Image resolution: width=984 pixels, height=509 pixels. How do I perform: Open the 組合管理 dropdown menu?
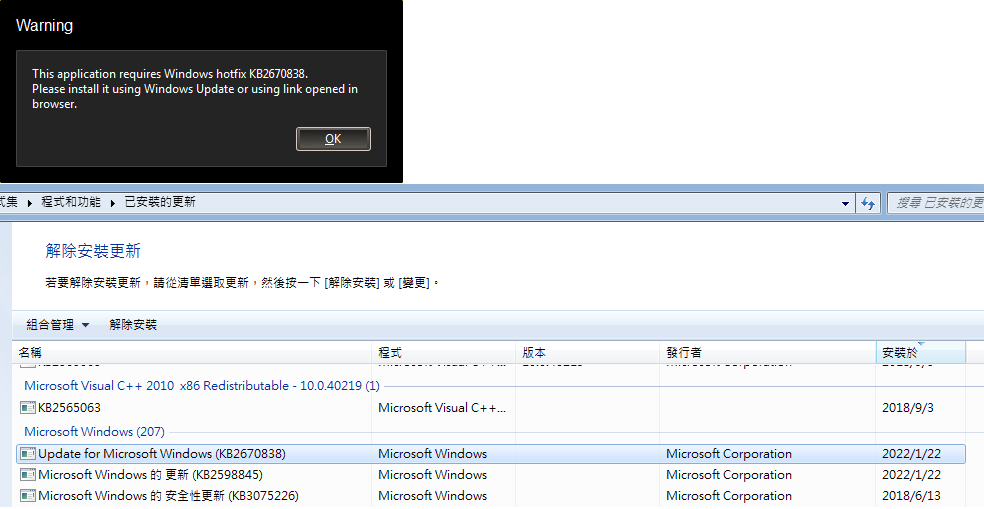click(58, 324)
